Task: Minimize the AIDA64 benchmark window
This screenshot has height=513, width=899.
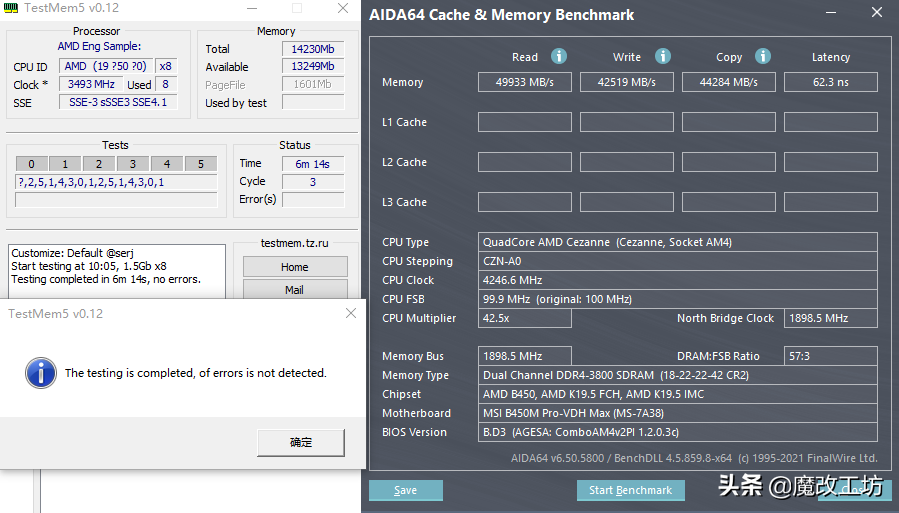Action: tap(831, 13)
